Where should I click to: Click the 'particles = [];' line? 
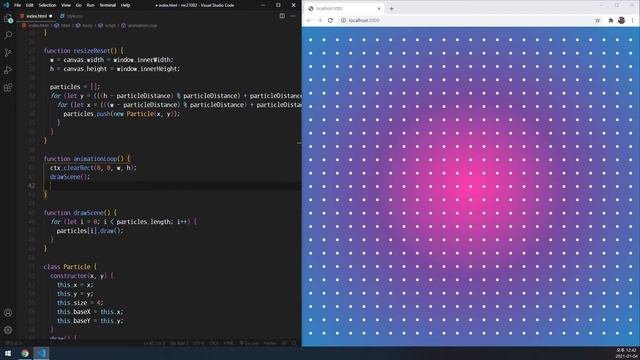[75, 87]
